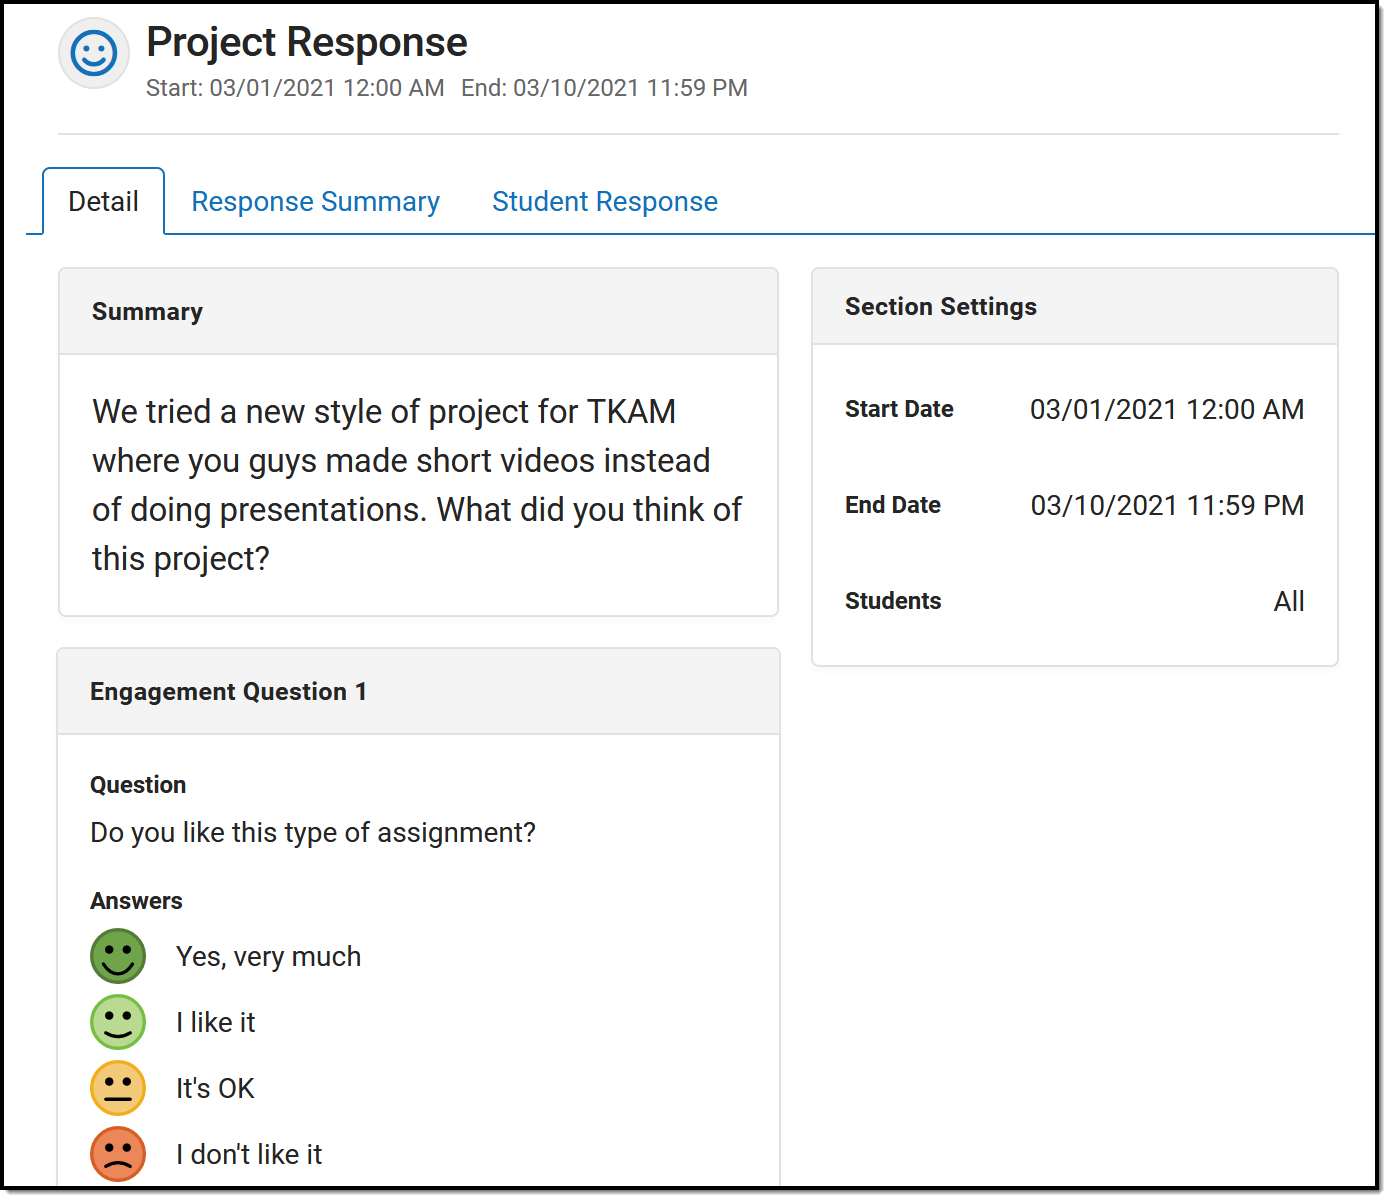
Task: Click the End Date label
Action: coord(893,505)
